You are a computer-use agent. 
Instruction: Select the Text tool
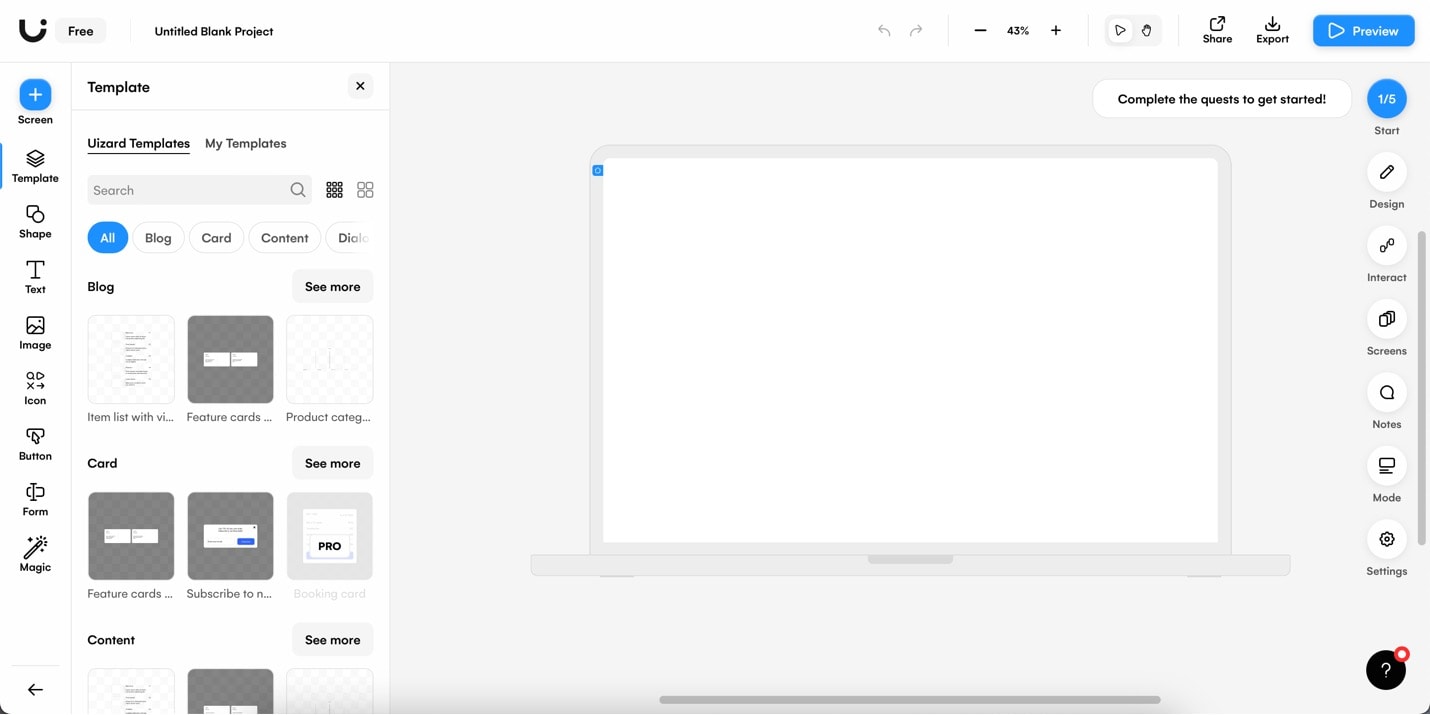(35, 277)
